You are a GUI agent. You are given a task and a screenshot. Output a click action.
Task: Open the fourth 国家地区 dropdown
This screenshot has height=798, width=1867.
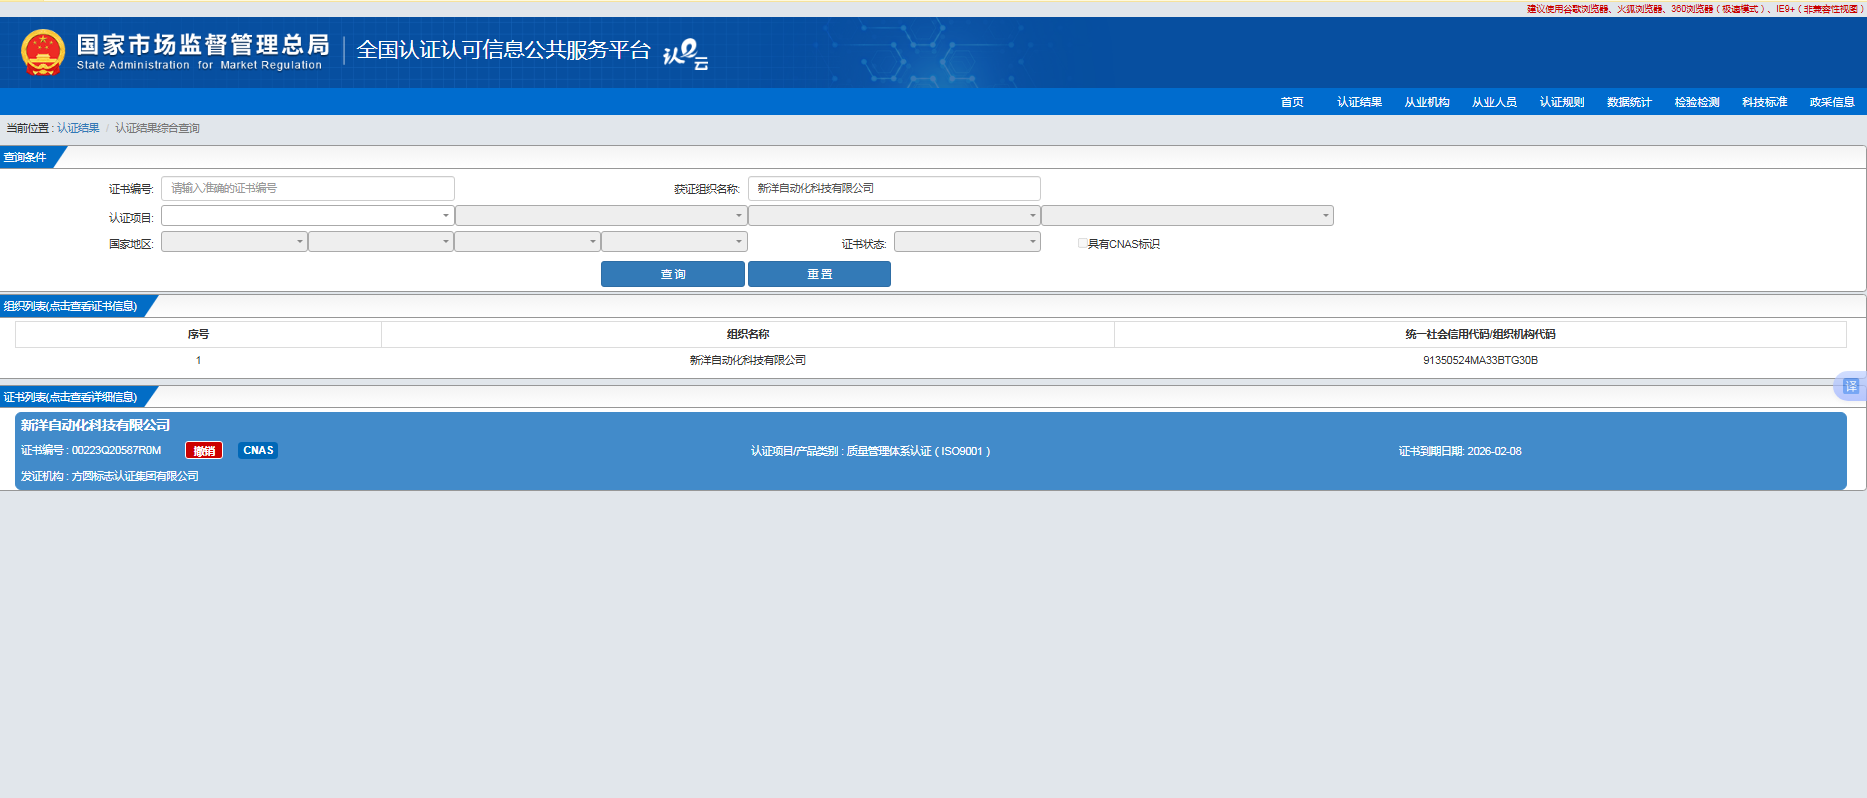pos(674,242)
